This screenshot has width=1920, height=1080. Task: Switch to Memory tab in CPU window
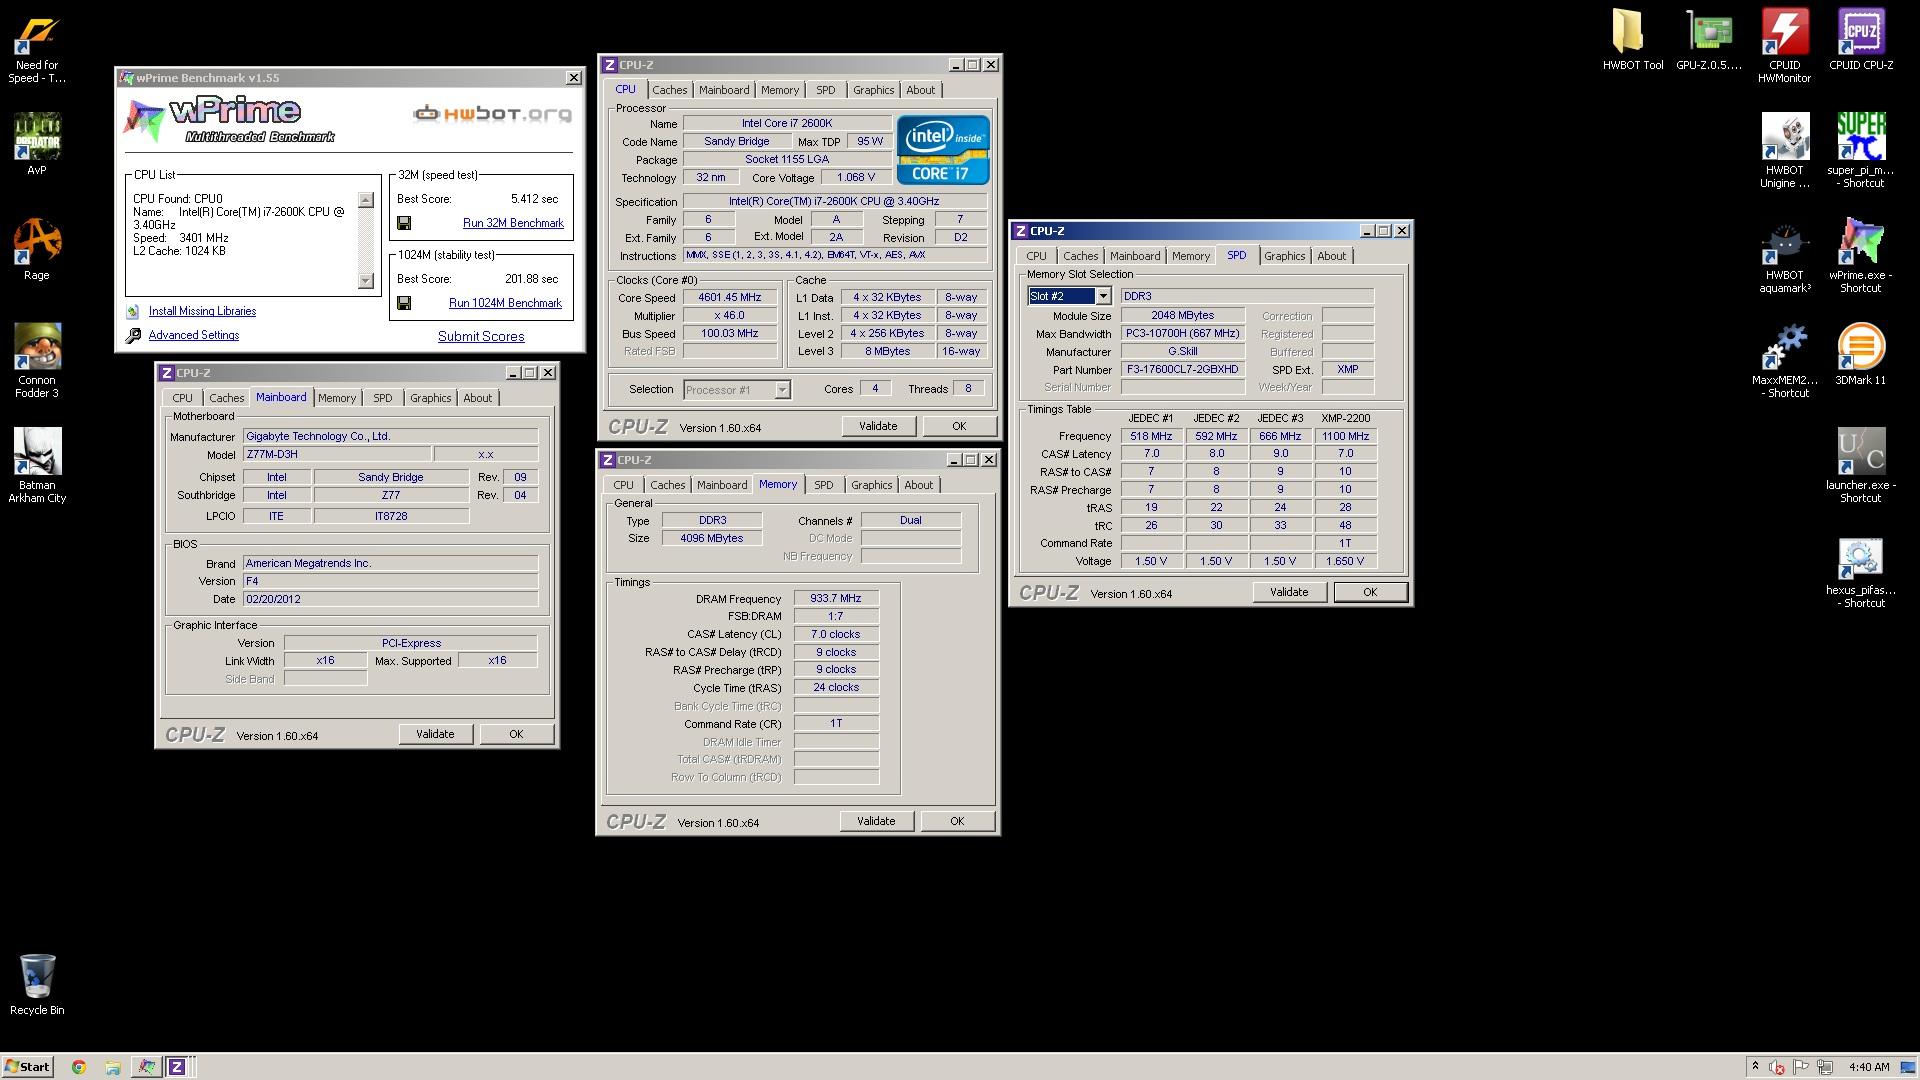779,90
